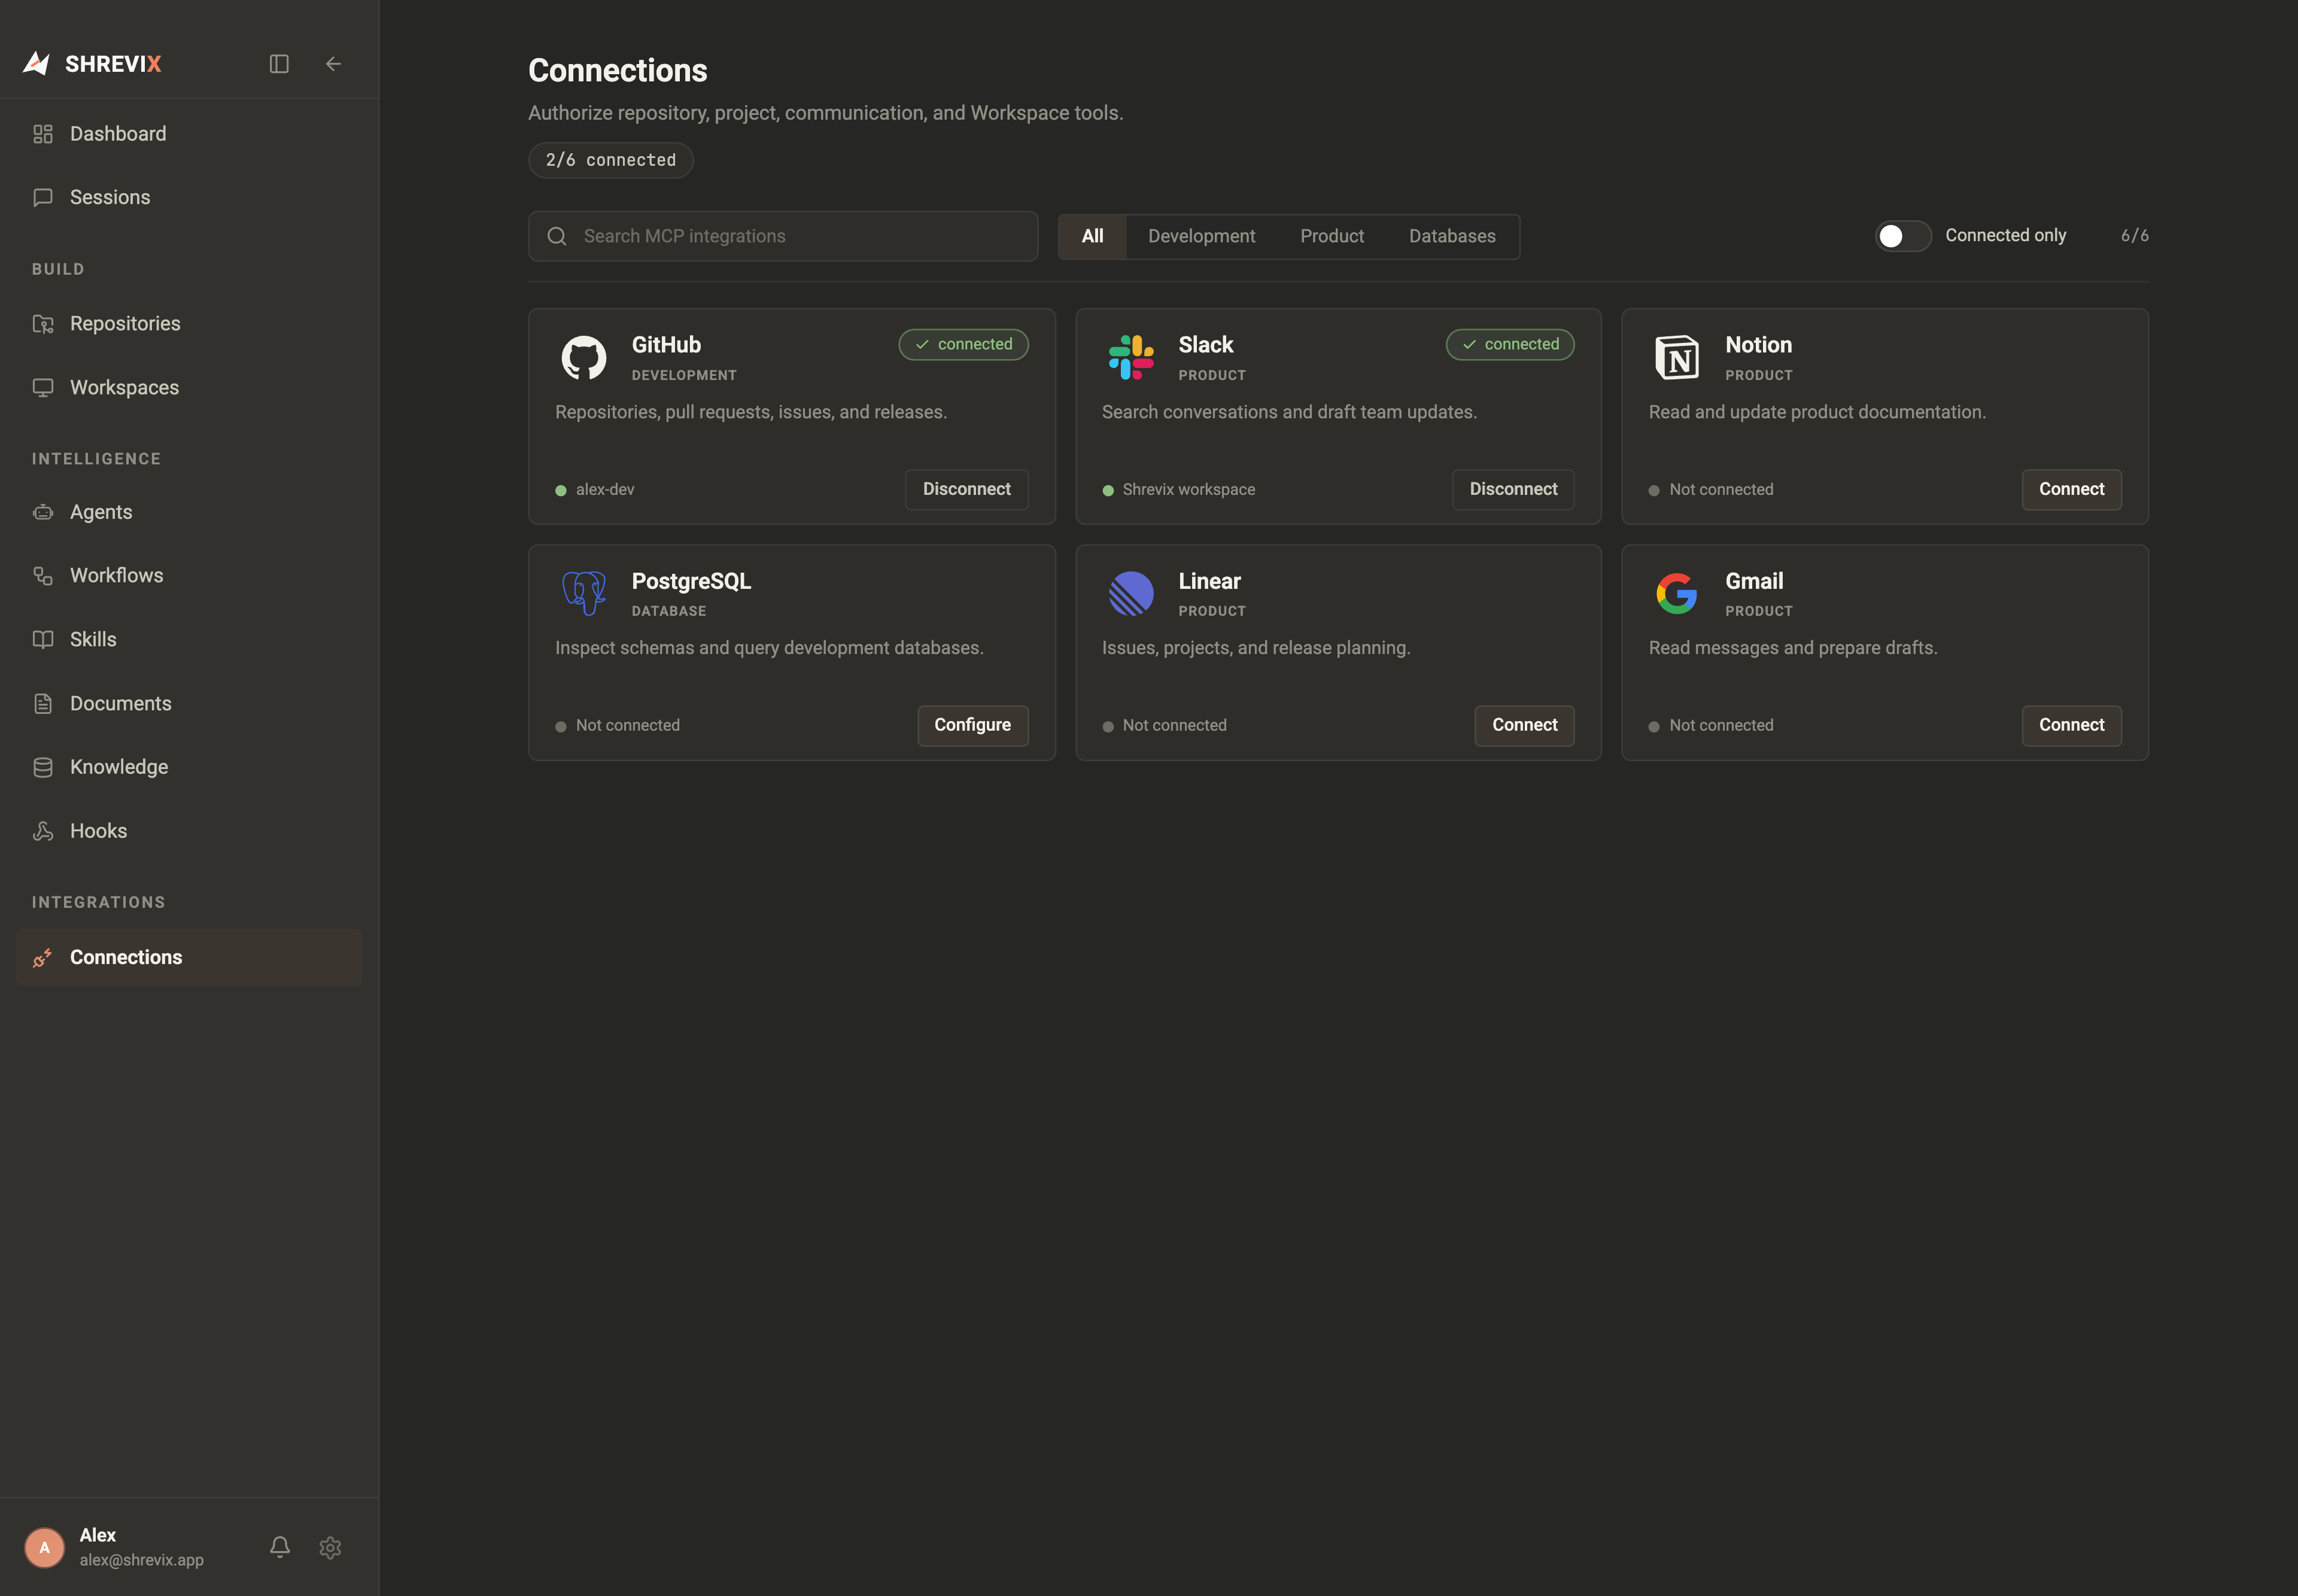Switch to the Development filter tab
Viewport: 2298px width, 1596px height.
pyautogui.click(x=1201, y=236)
